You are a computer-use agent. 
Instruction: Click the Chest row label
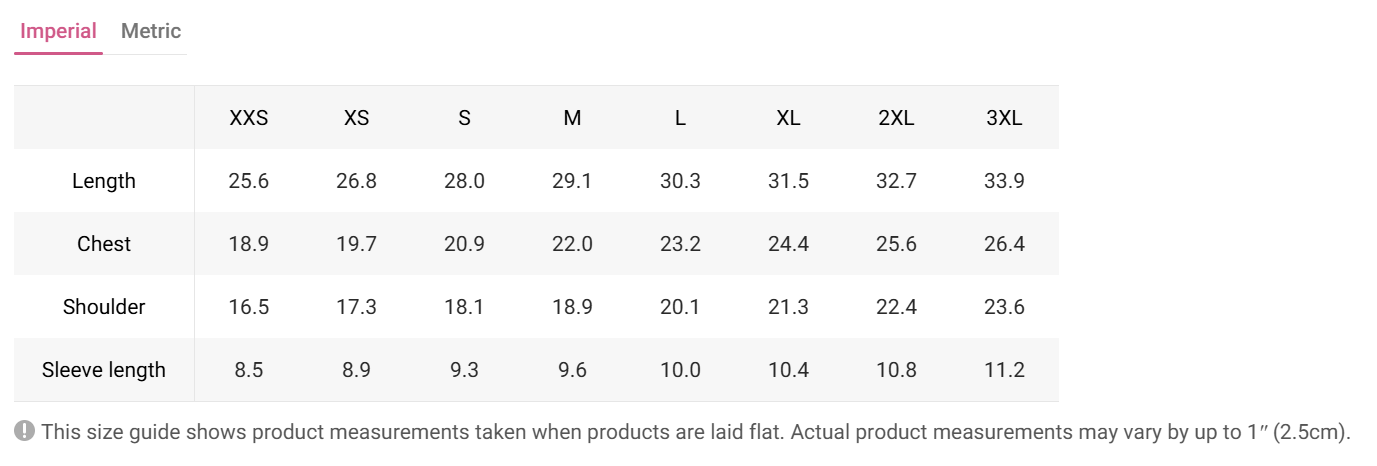[104, 244]
